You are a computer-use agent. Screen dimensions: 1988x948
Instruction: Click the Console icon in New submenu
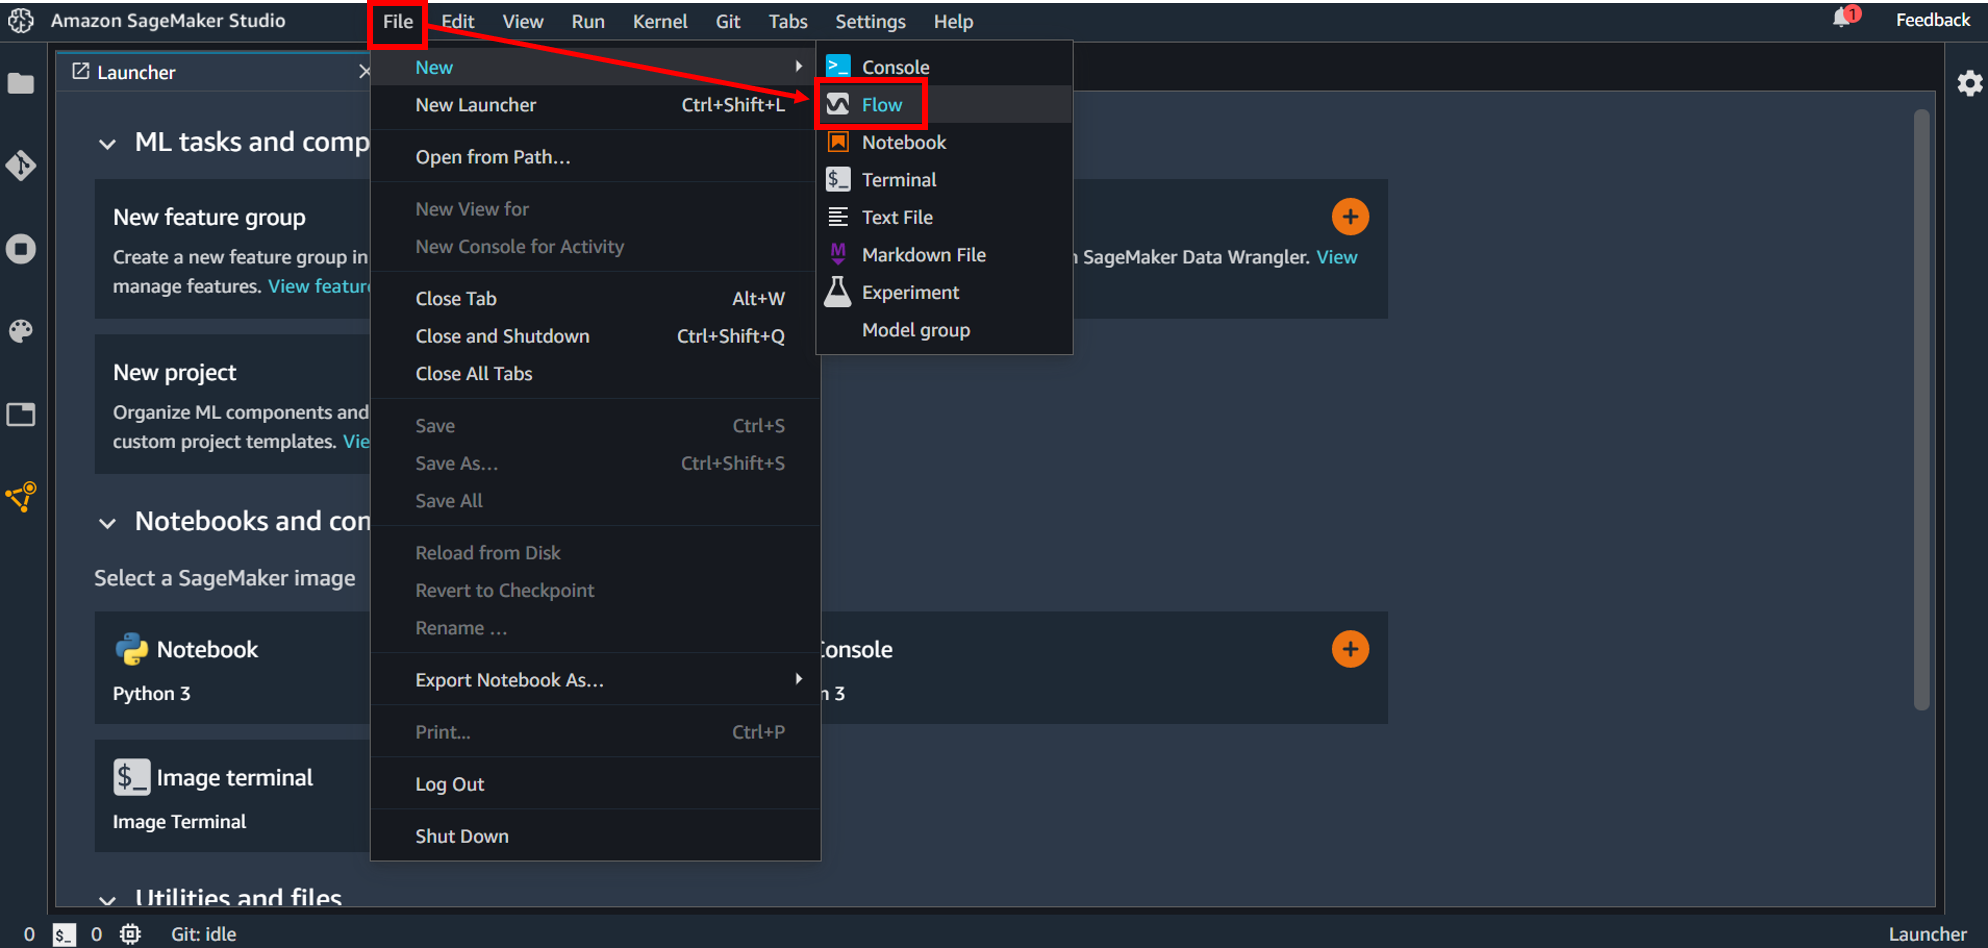pos(838,67)
